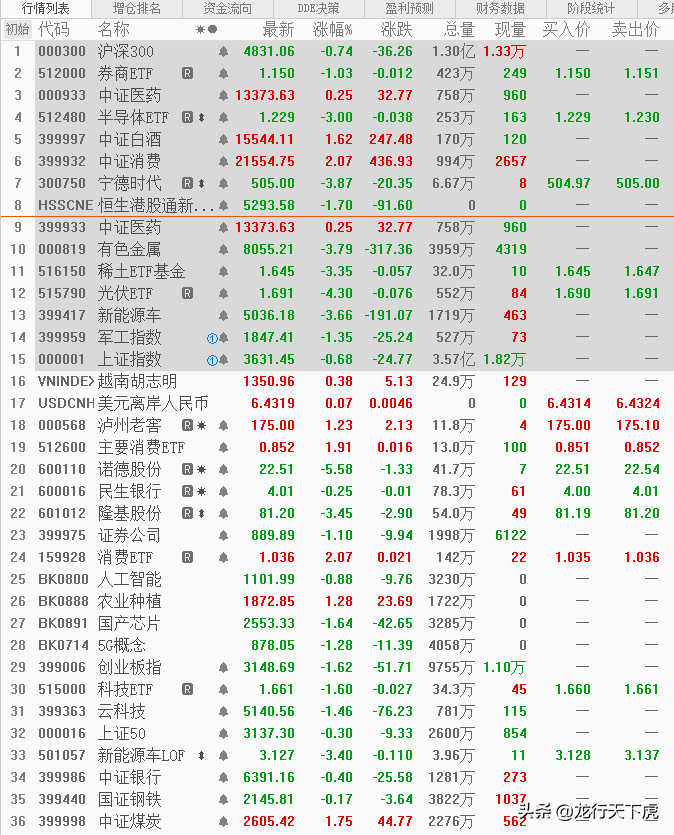
Task: Select the 5G概念 sector name
Action: pos(121,645)
